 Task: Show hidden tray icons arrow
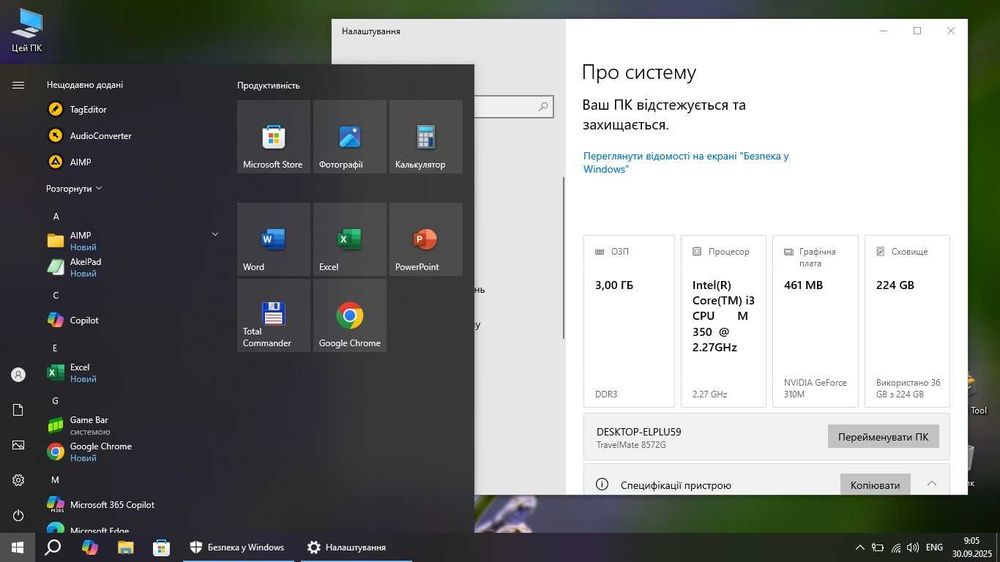tap(860, 547)
